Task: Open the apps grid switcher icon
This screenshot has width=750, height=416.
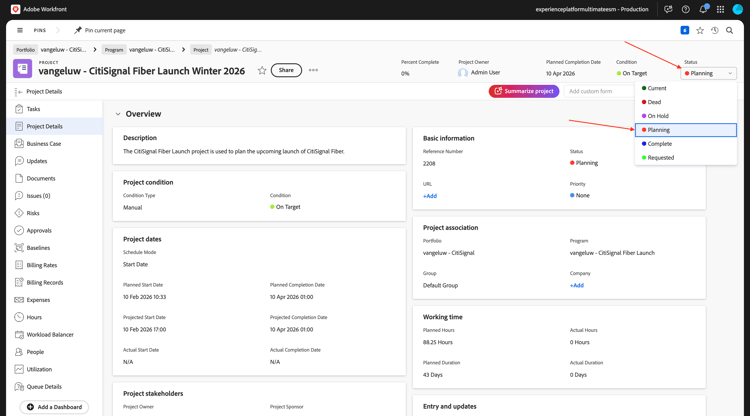Action: coord(720,9)
